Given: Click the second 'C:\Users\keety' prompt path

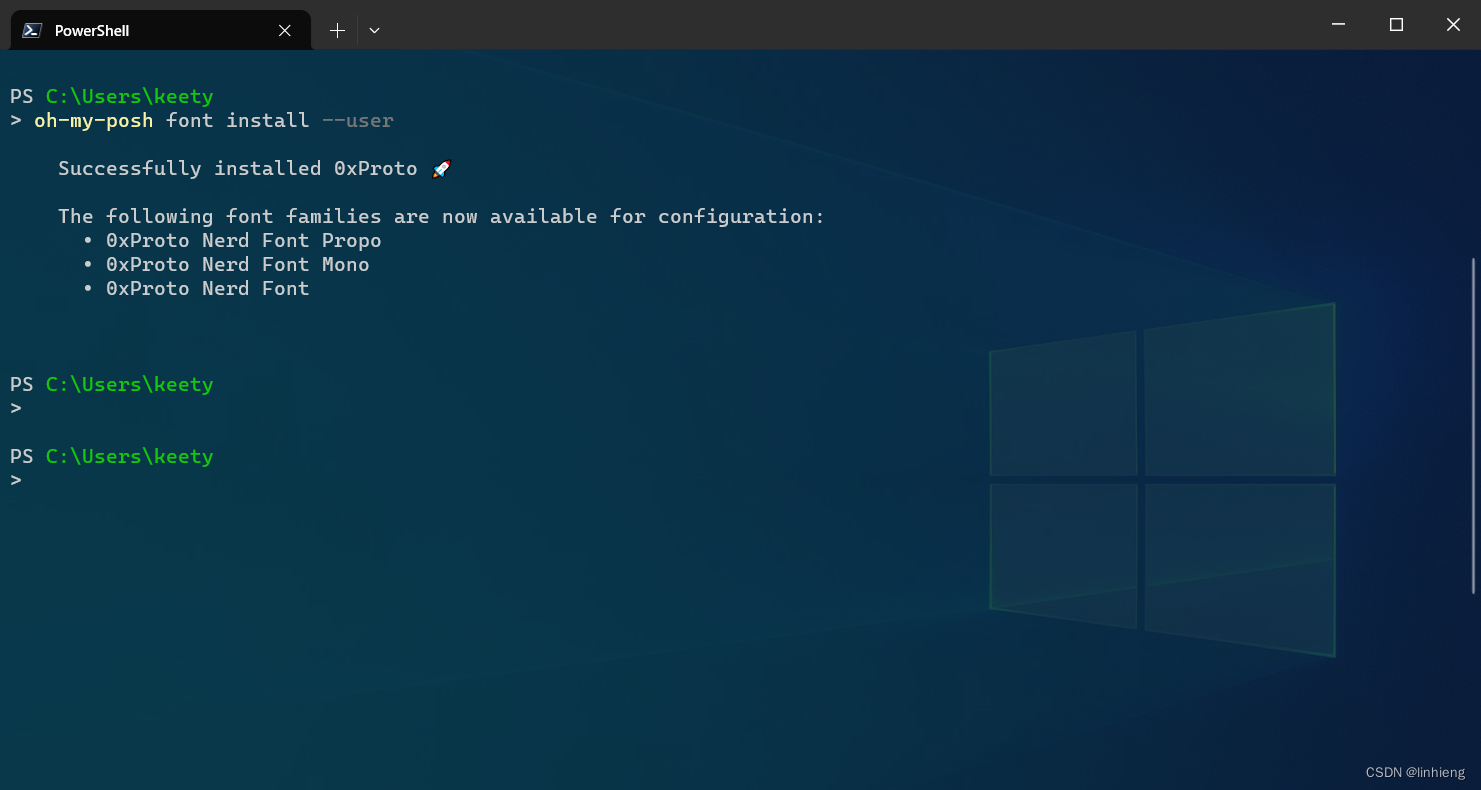Looking at the screenshot, I should pos(130,384).
